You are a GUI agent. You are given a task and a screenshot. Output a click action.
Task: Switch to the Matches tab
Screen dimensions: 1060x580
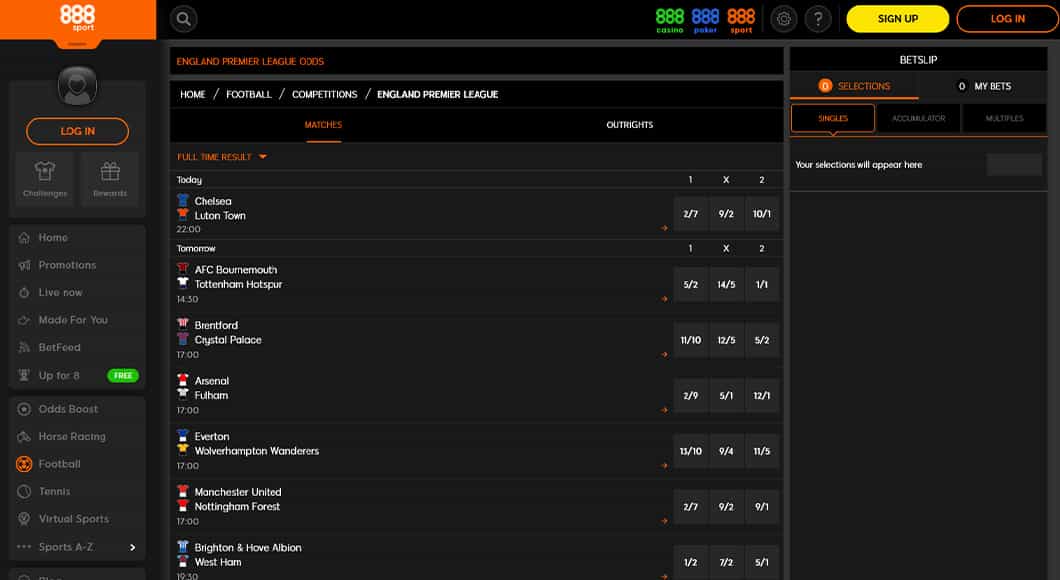323,125
